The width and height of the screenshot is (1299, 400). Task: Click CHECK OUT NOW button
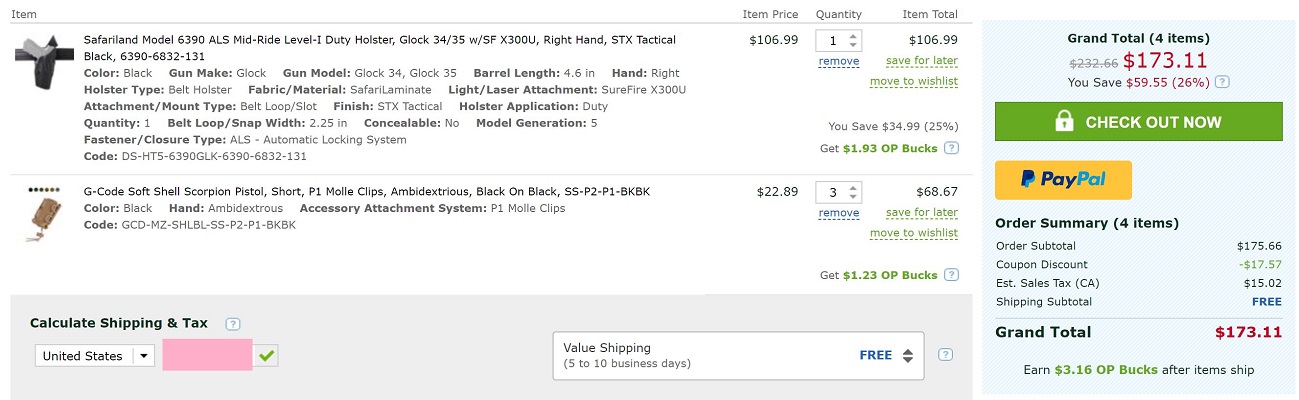coord(1138,122)
